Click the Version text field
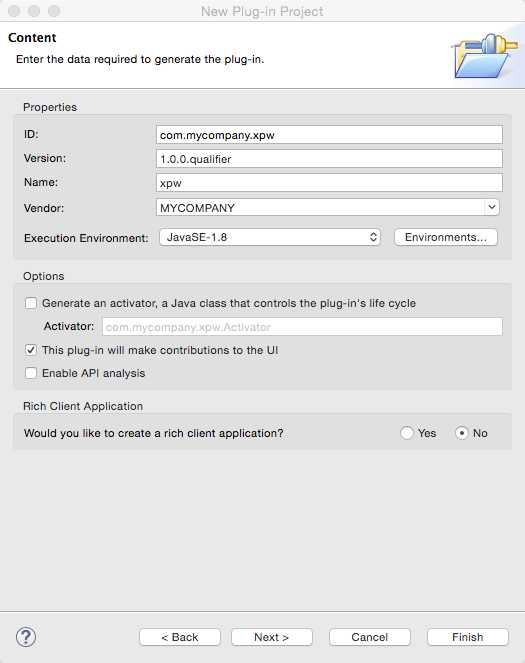The width and height of the screenshot is (525, 663). pos(329,159)
